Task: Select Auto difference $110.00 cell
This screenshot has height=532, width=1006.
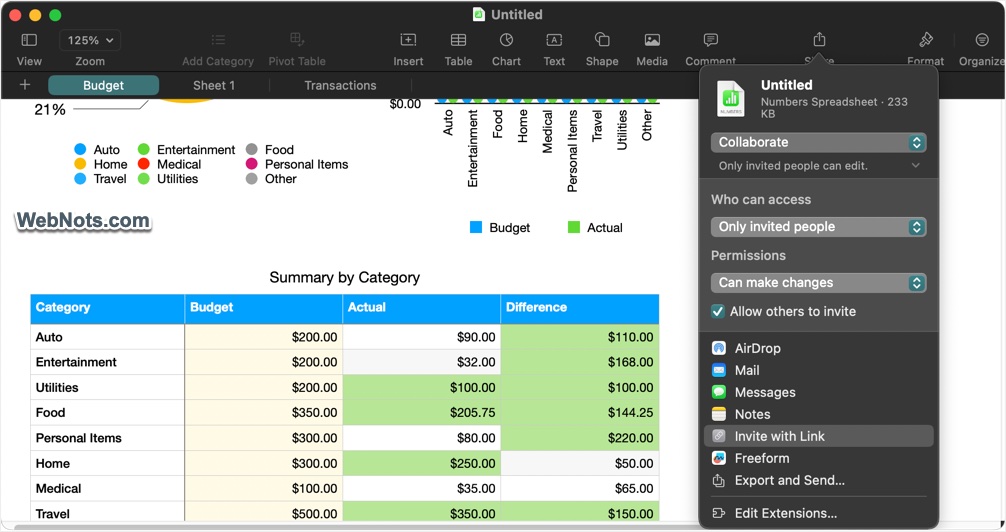Action: point(580,337)
